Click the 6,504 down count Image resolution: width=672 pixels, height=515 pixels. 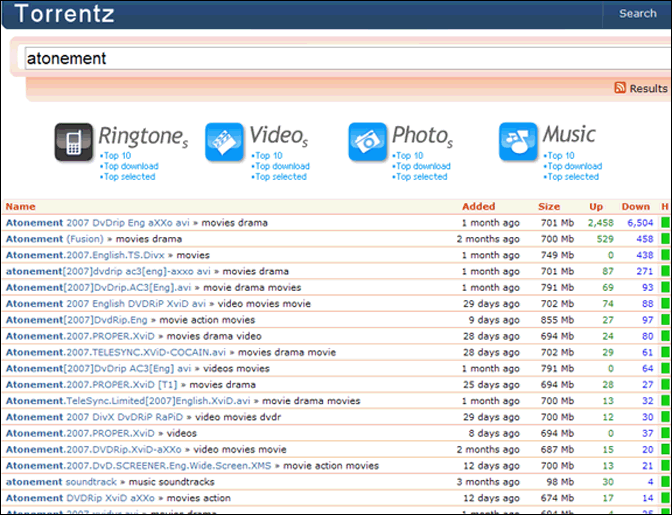pyautogui.click(x=640, y=223)
